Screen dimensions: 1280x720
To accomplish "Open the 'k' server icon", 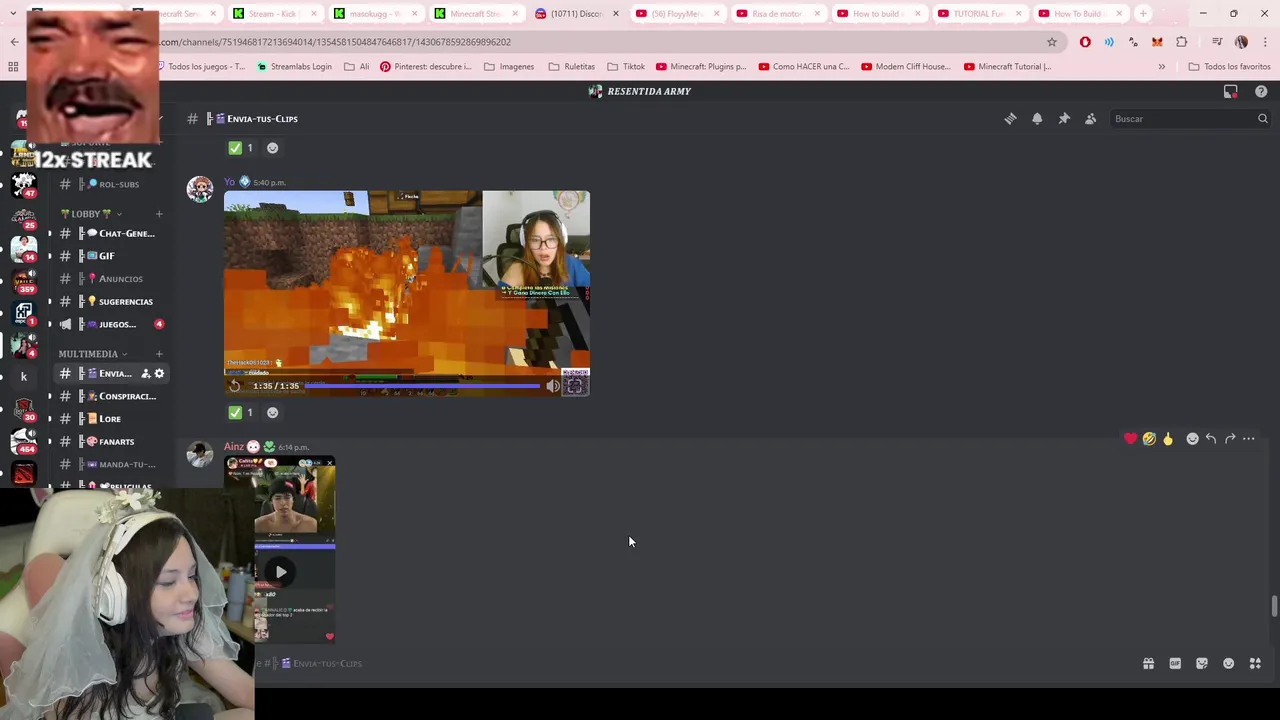I will pos(23,377).
